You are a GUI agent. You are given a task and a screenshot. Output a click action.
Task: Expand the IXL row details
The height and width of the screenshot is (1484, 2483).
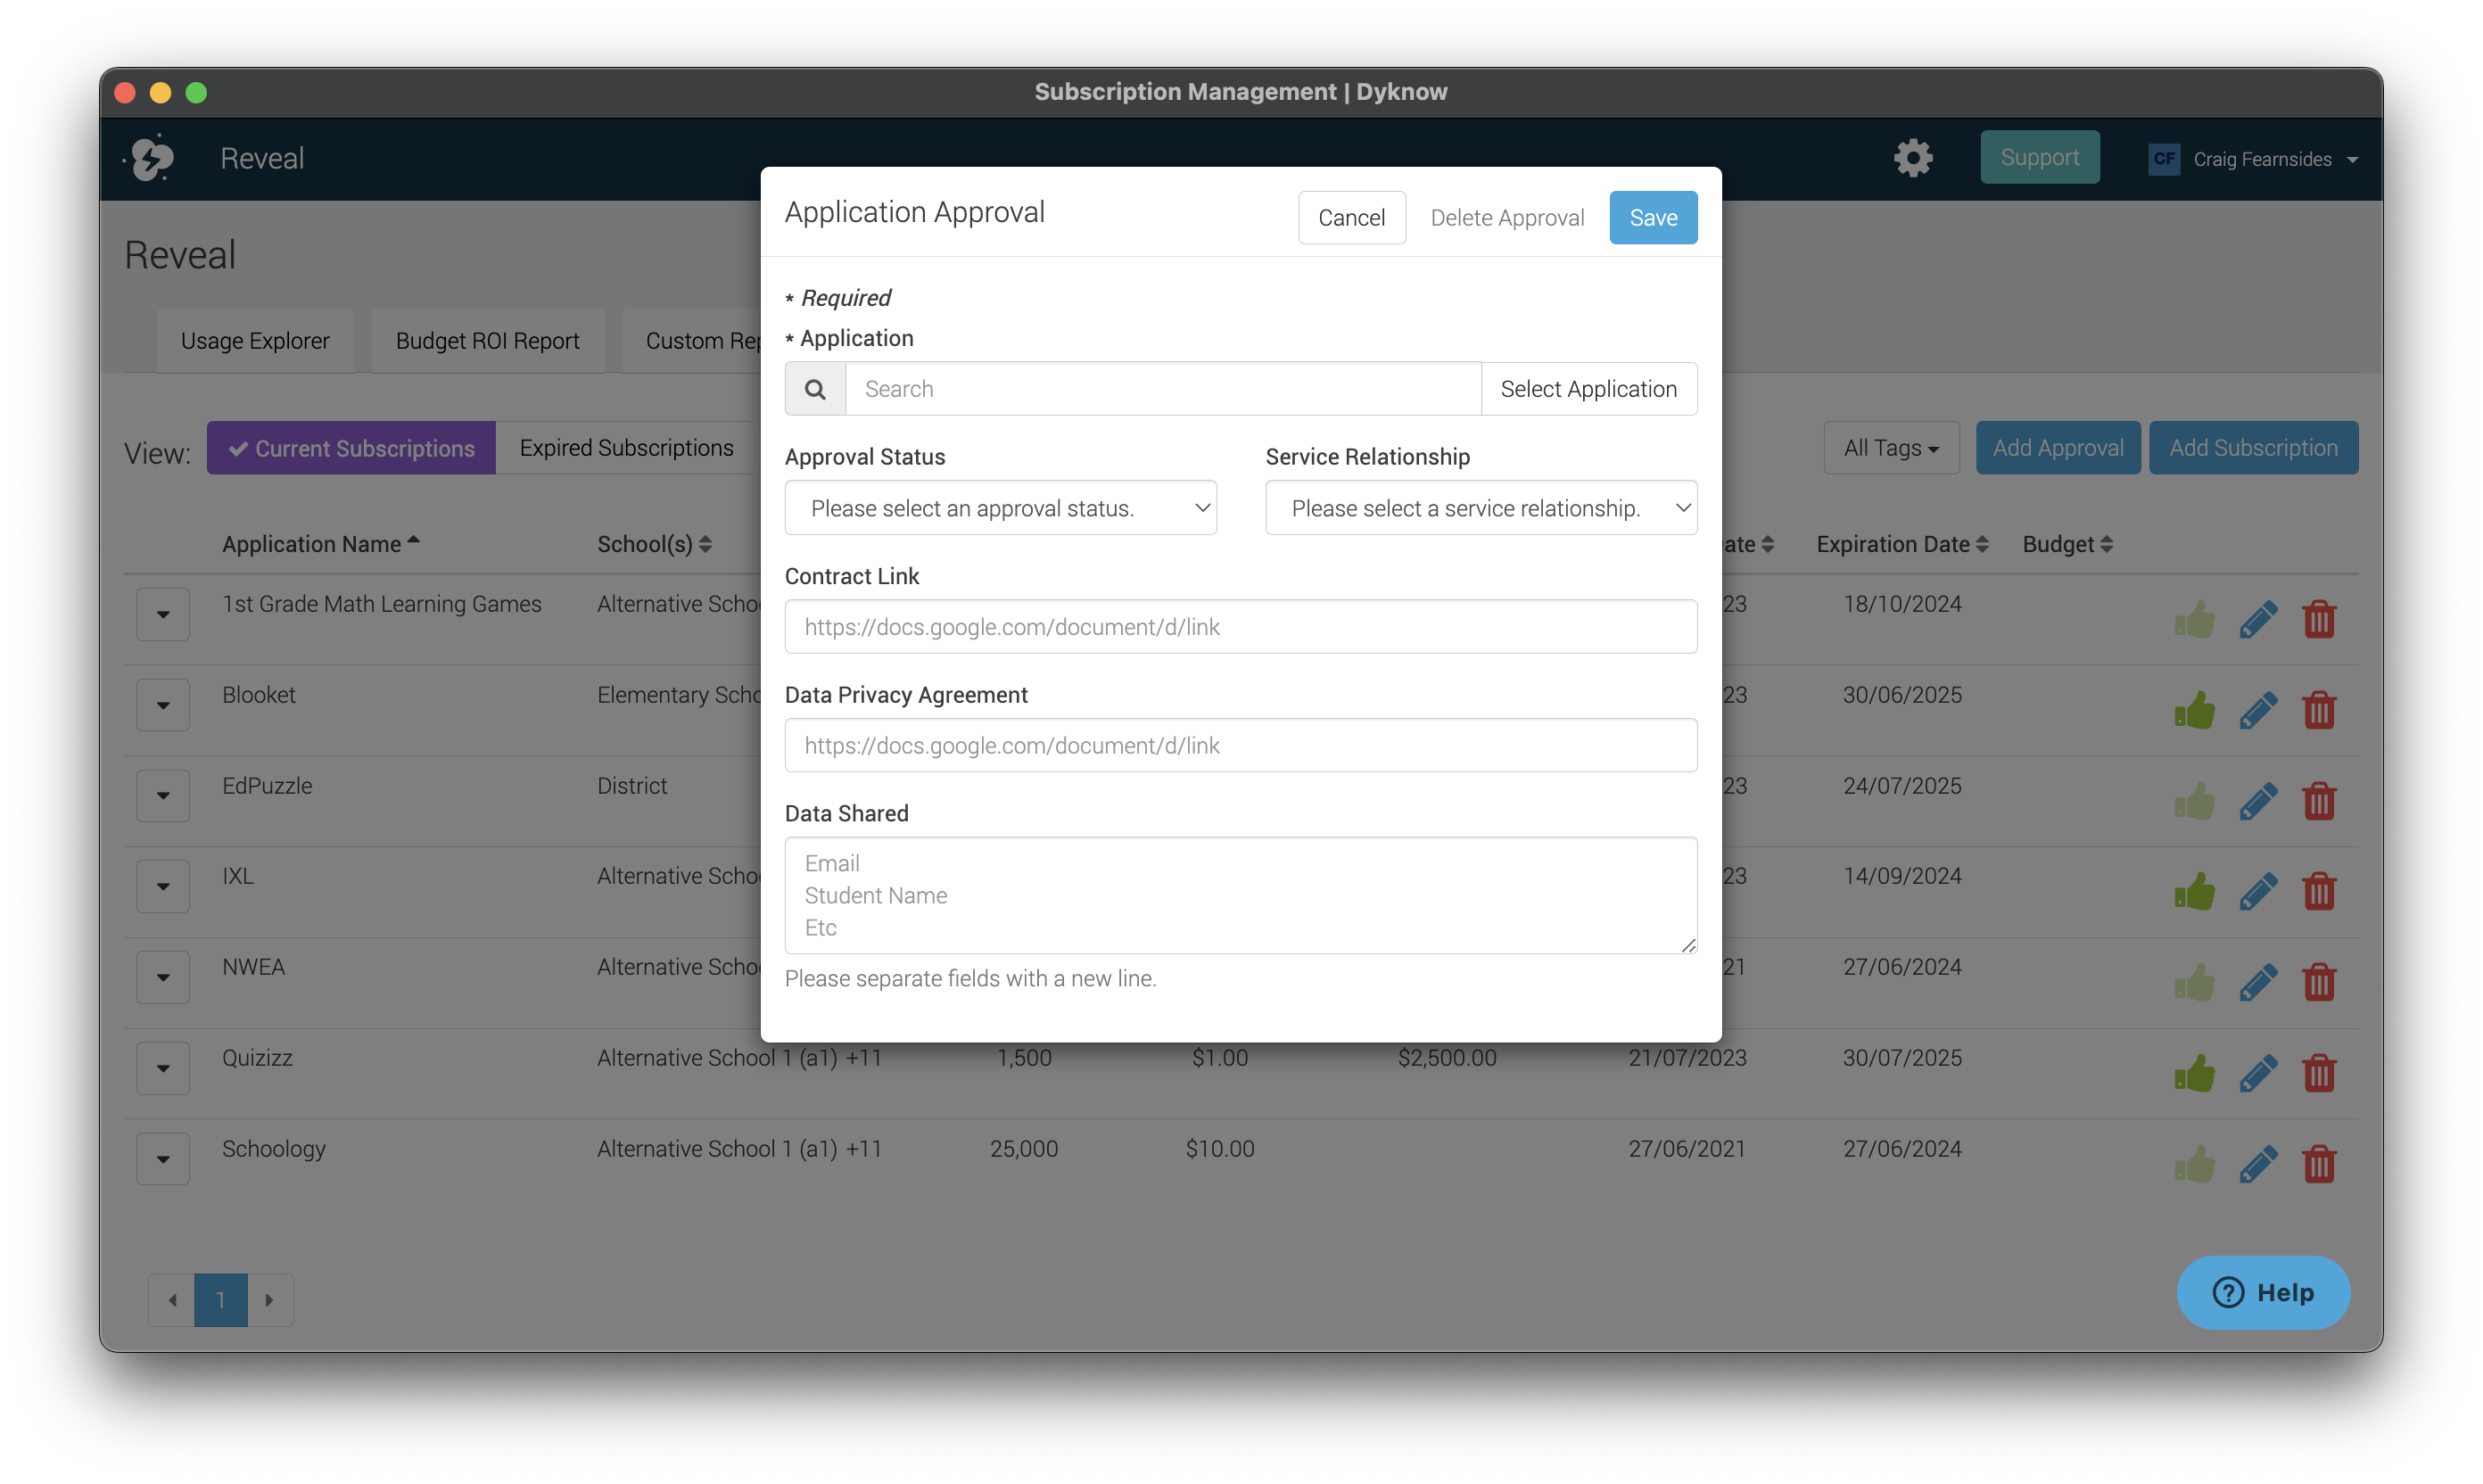(163, 886)
